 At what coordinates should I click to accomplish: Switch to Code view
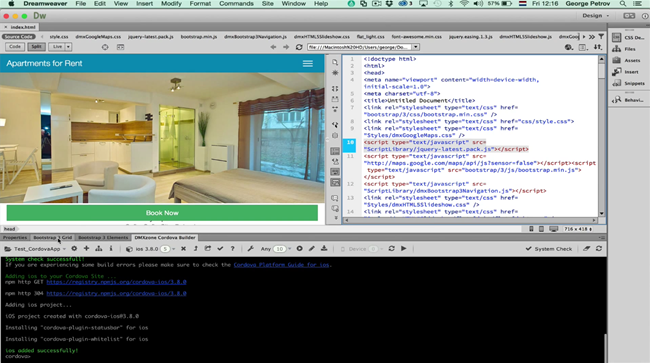click(15, 47)
